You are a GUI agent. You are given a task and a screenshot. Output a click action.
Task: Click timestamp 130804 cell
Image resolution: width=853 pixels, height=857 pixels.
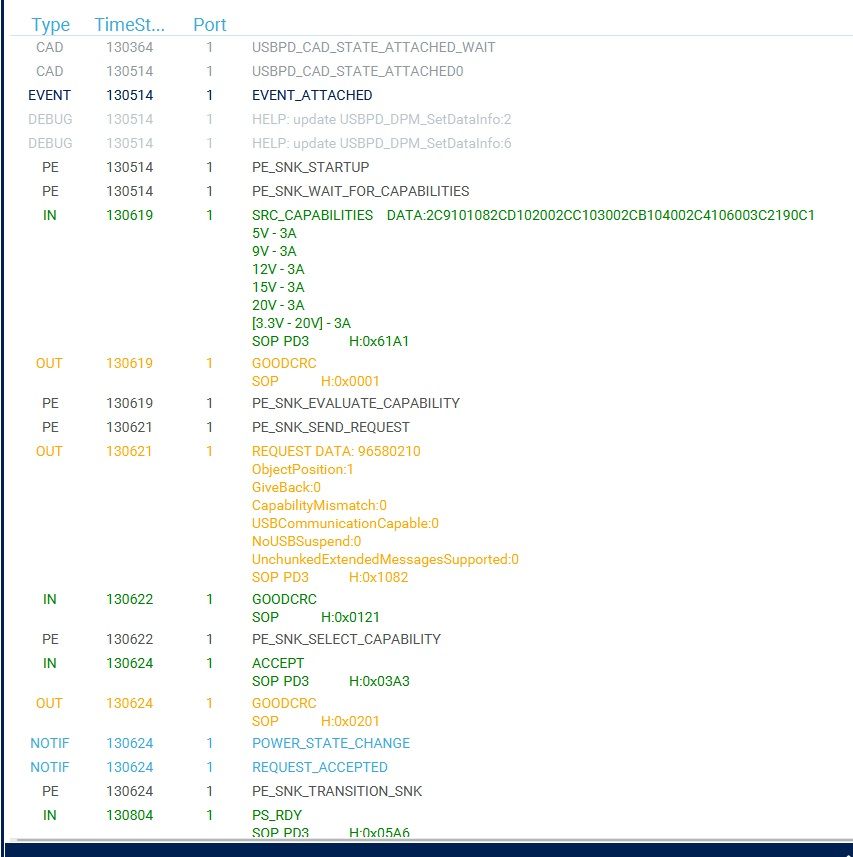pyautogui.click(x=130, y=815)
